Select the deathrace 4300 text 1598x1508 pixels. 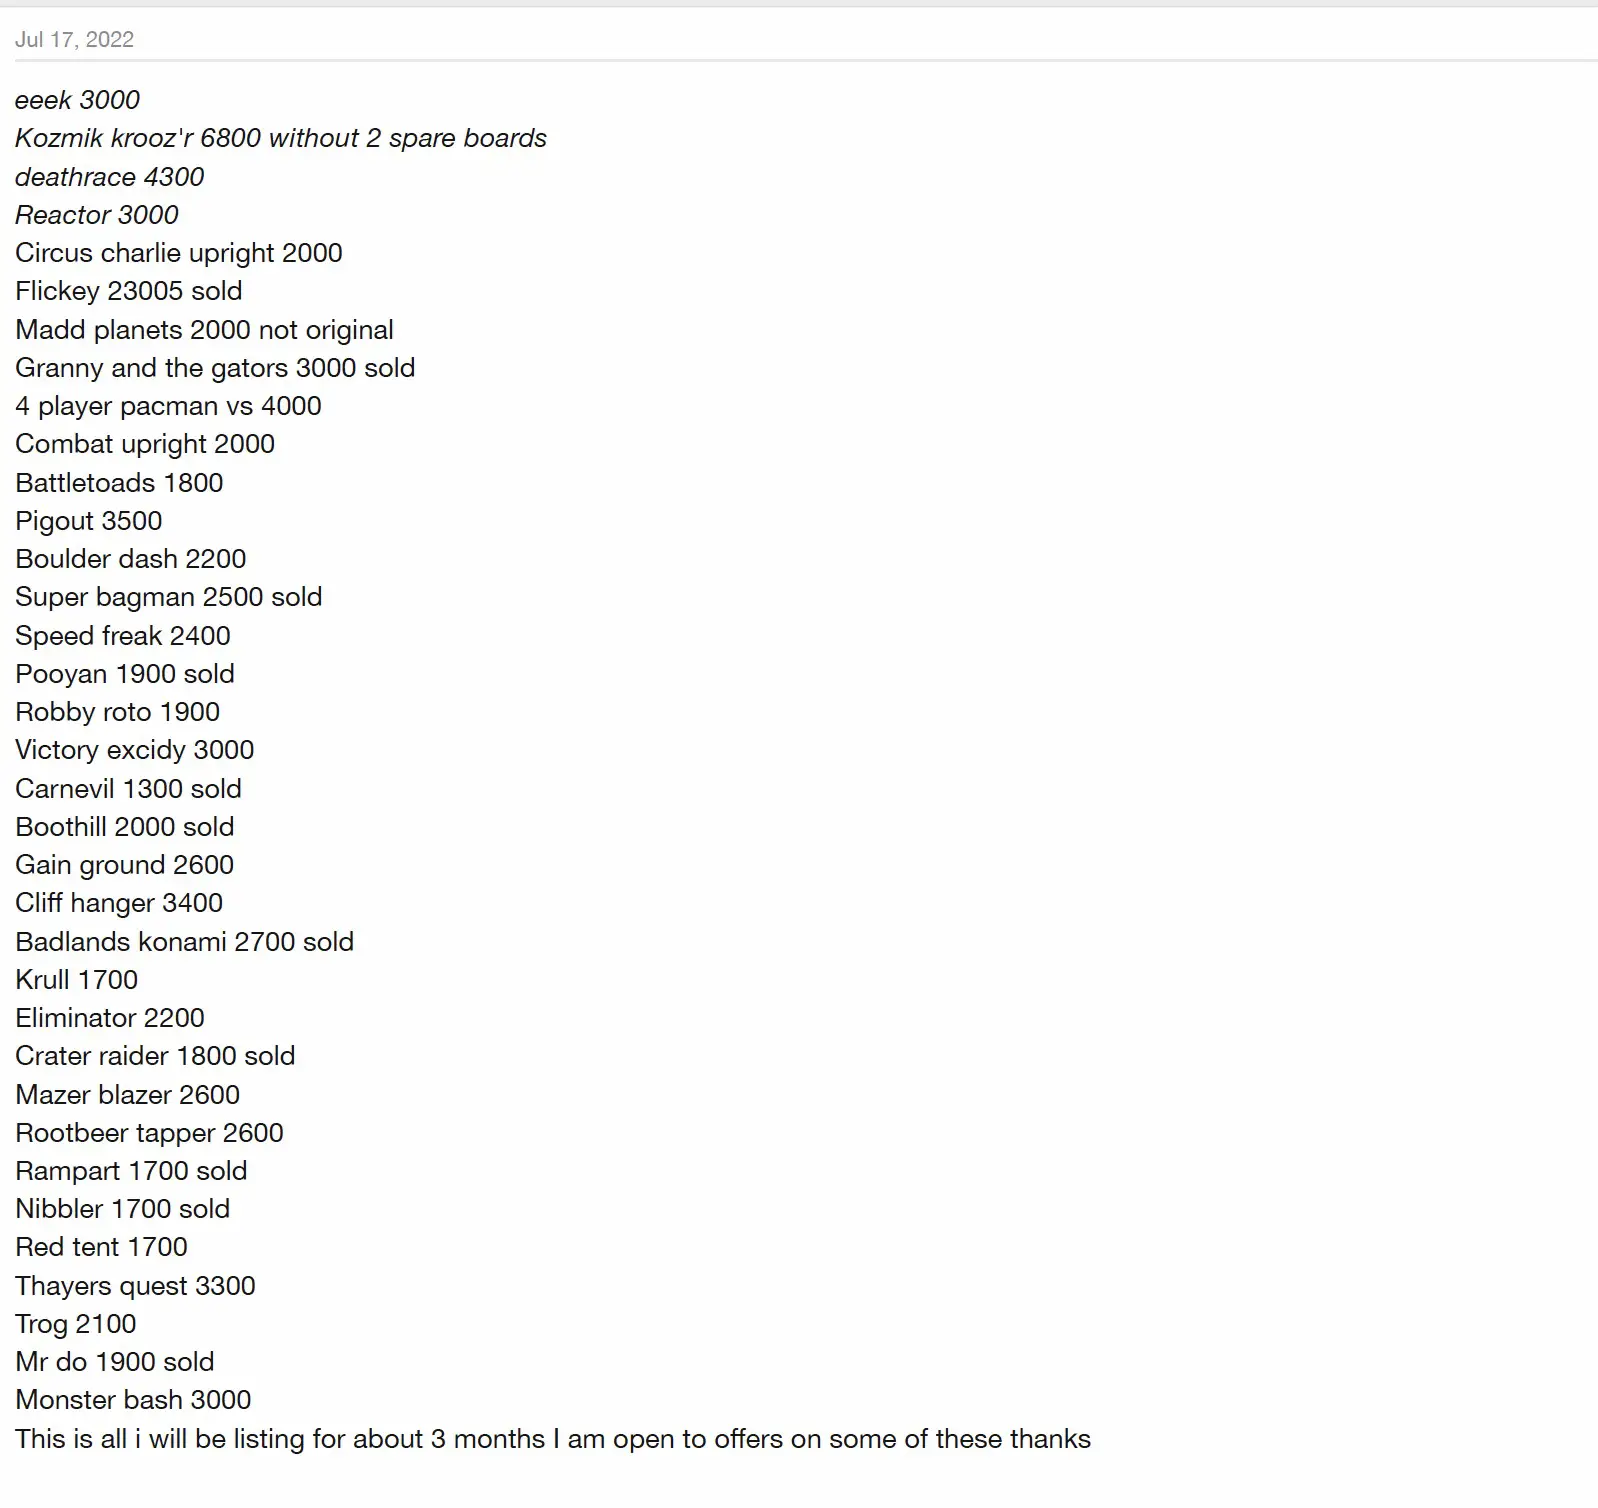109,177
